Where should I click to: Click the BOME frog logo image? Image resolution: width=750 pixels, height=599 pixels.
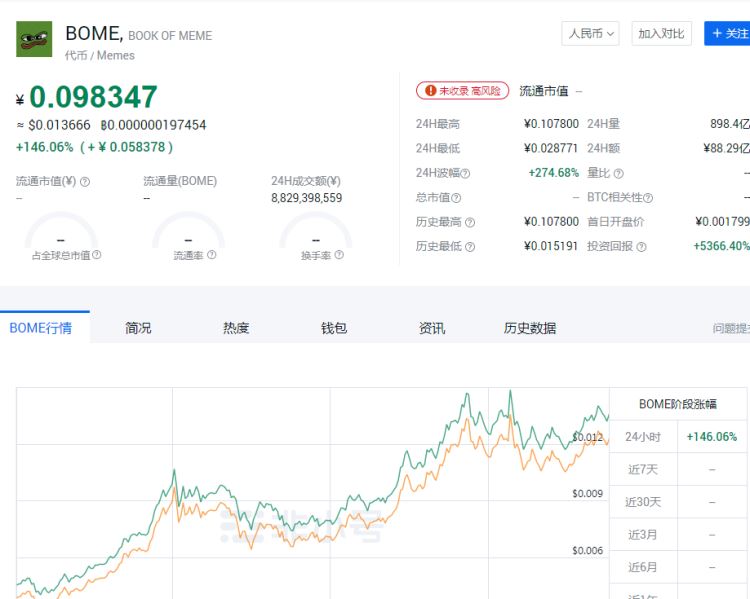tap(34, 39)
